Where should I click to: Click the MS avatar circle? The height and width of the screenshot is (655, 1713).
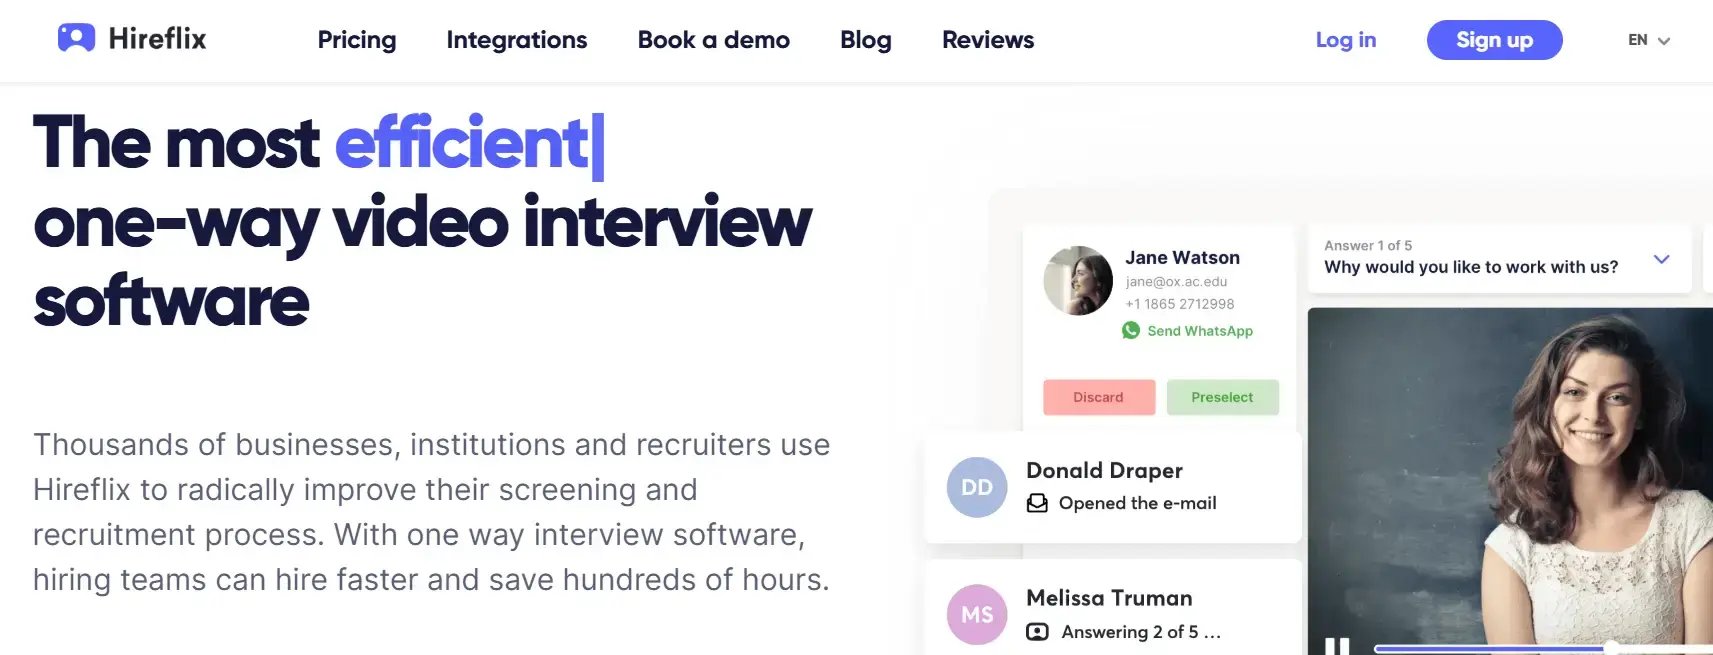click(977, 614)
